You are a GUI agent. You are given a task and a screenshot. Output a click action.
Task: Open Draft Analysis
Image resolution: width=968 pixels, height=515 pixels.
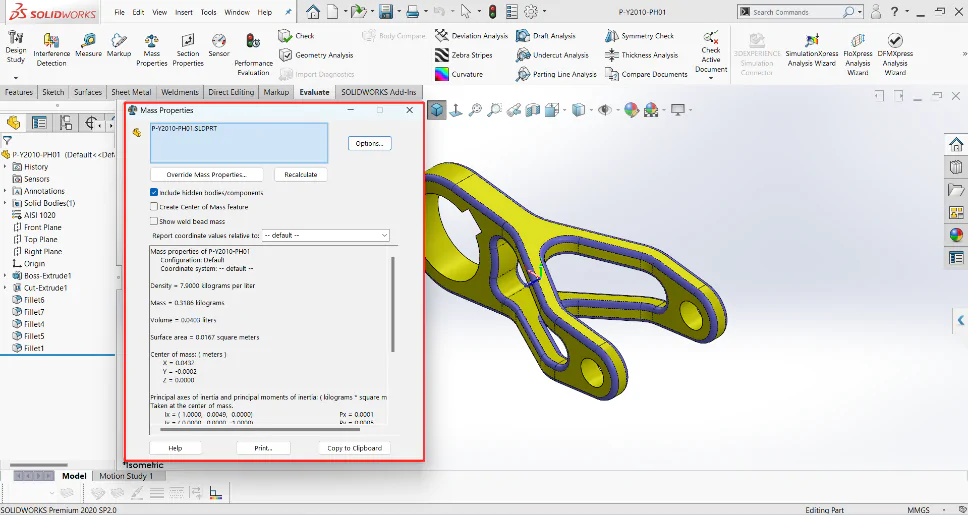coord(546,36)
